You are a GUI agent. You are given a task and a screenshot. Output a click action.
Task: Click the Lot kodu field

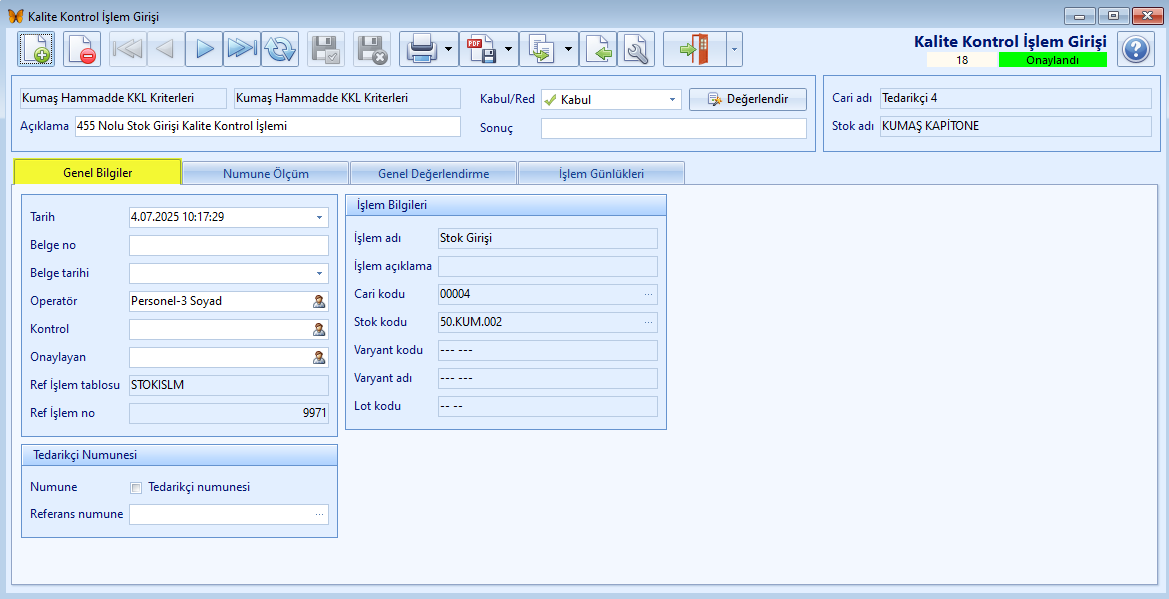[x=548, y=407]
